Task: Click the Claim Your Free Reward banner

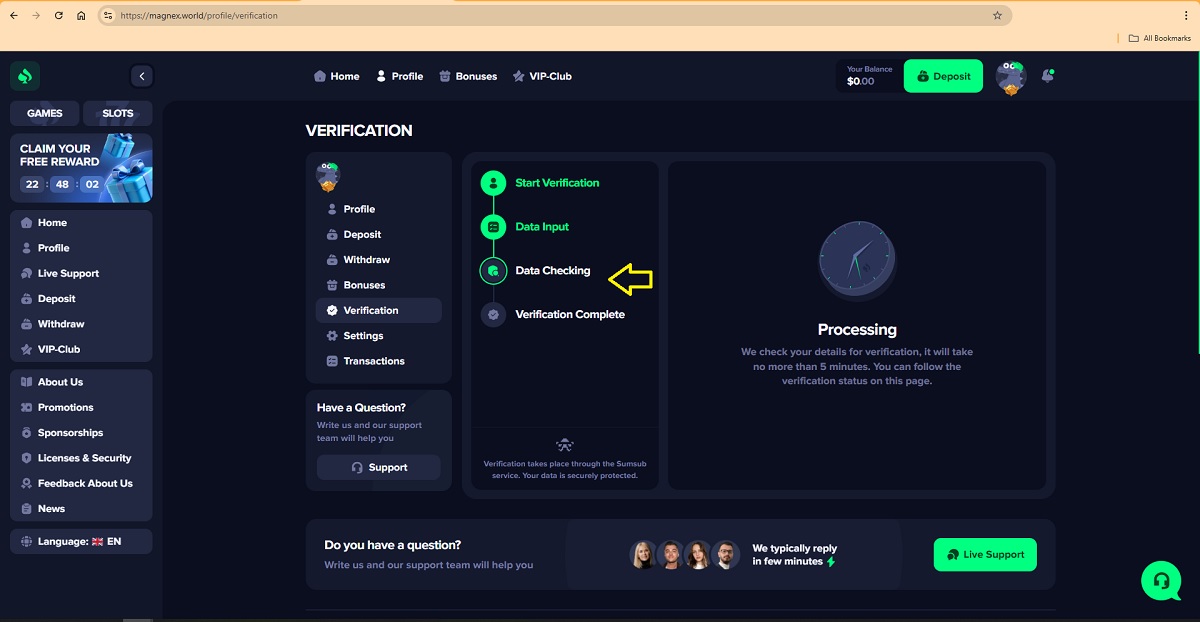Action: (81, 168)
